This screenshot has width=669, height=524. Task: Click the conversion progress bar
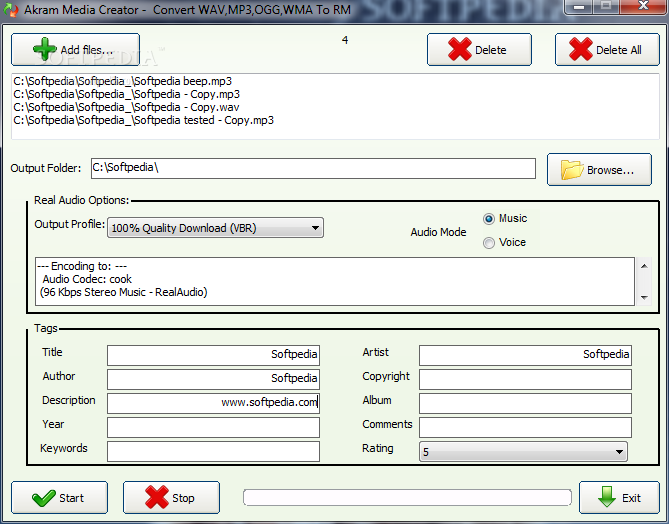(407, 498)
